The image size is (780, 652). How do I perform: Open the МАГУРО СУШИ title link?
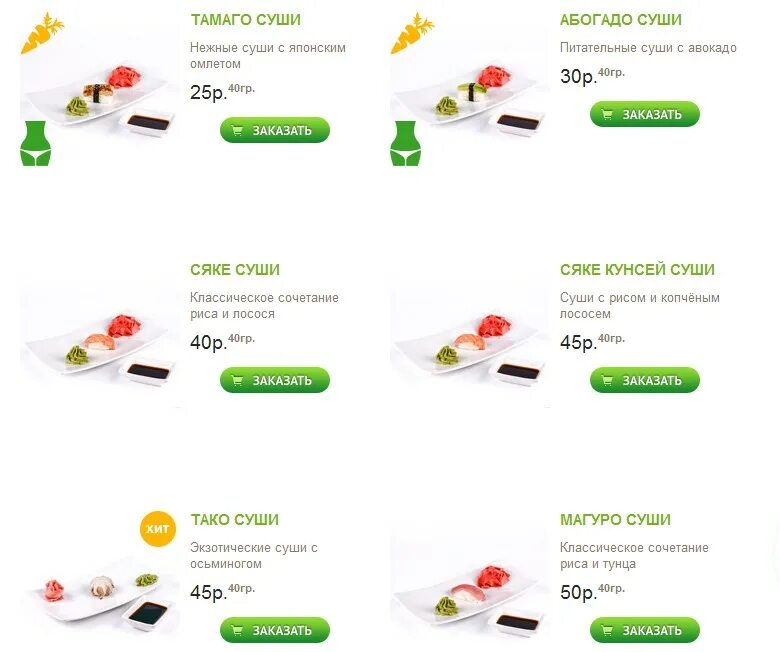pyautogui.click(x=615, y=520)
